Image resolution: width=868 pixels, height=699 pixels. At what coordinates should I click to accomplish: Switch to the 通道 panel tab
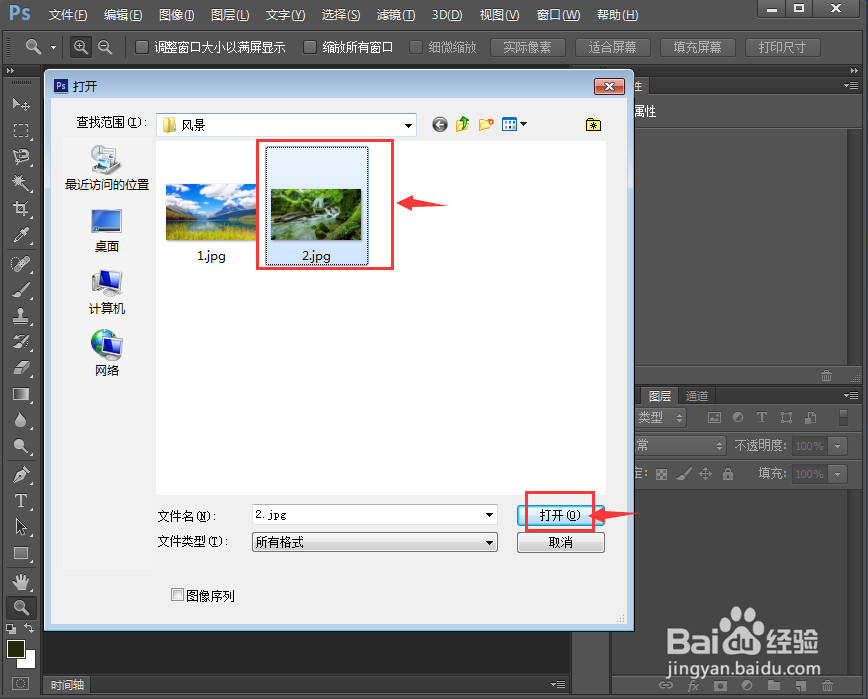tap(696, 395)
